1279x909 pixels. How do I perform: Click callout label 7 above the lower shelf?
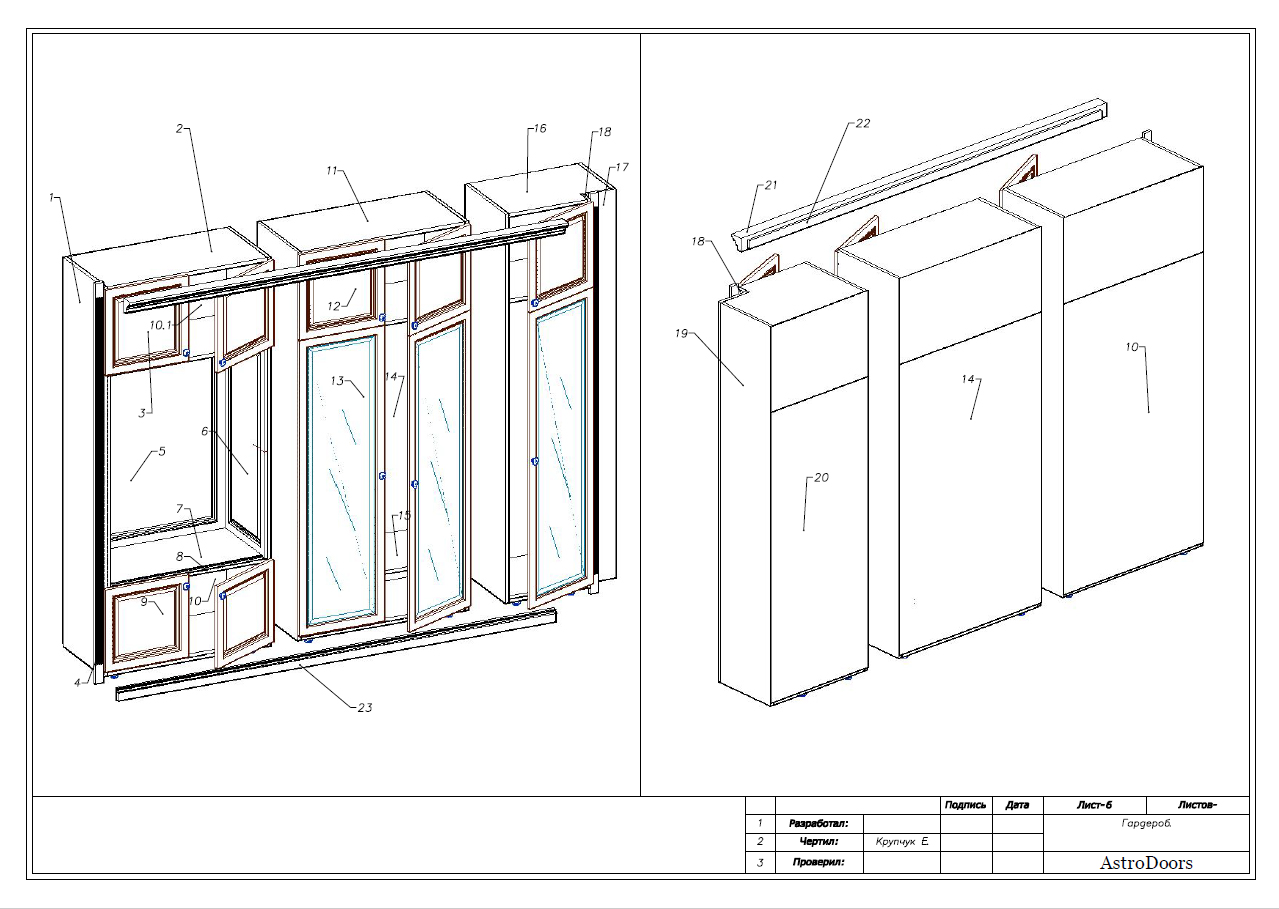click(179, 509)
